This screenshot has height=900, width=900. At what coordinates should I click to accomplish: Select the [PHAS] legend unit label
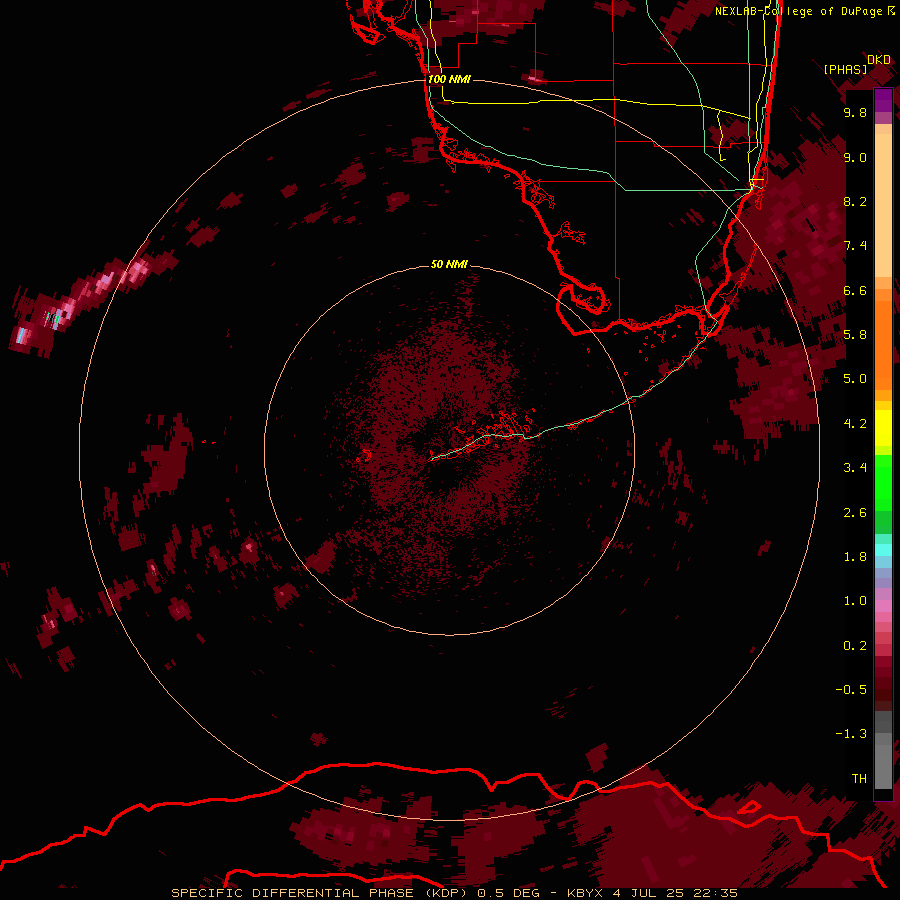(x=845, y=69)
